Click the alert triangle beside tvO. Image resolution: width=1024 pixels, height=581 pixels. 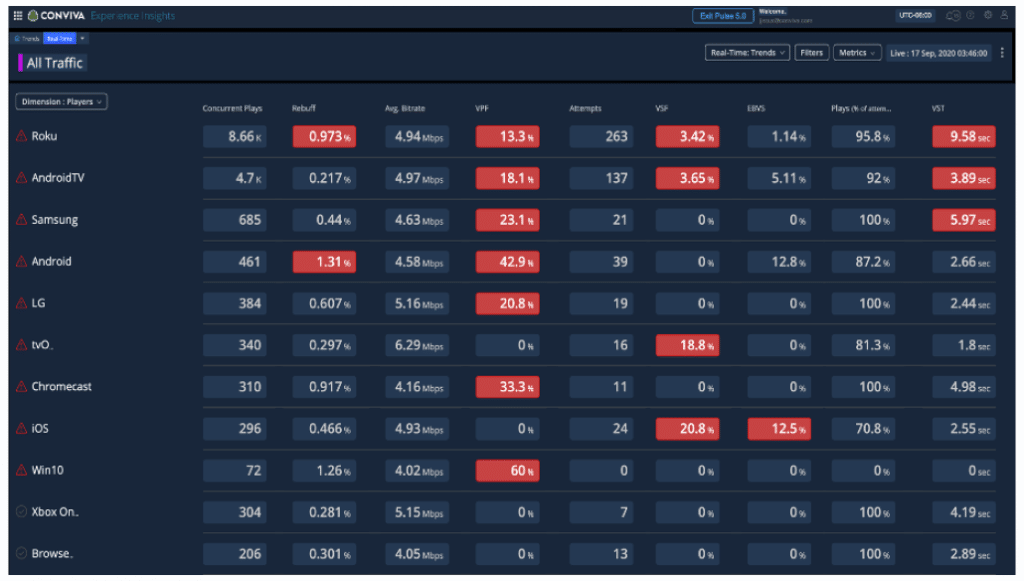(22, 345)
